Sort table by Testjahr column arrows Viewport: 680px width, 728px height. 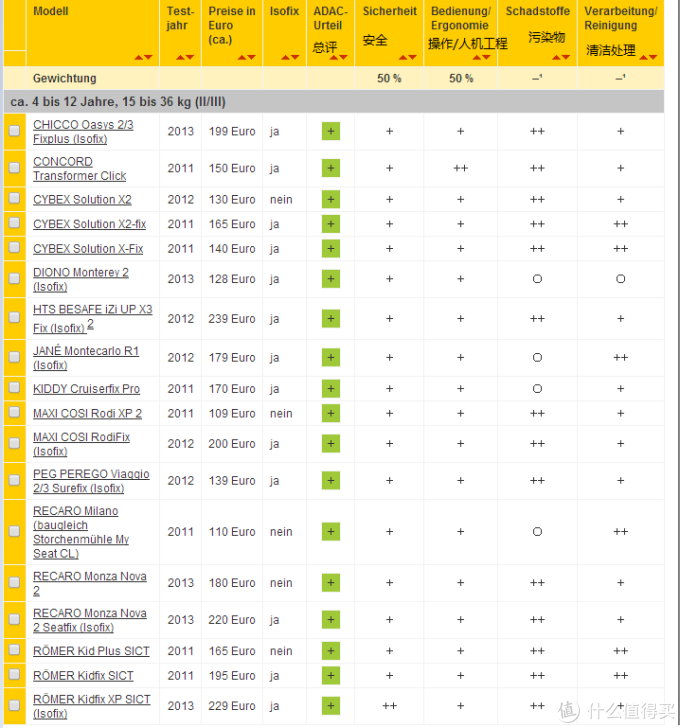(185, 57)
